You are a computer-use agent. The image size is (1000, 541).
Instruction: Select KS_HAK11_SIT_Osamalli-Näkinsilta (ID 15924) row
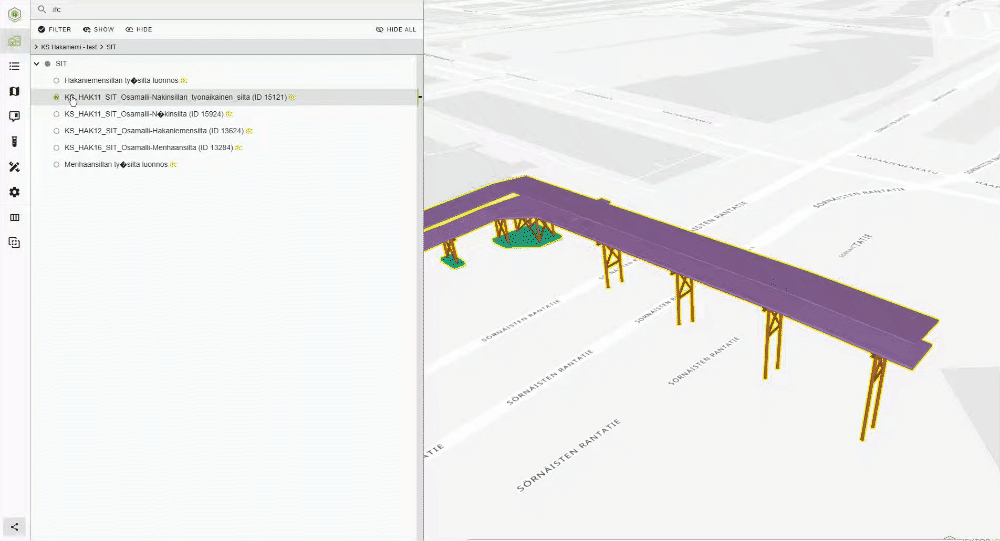pos(224,114)
